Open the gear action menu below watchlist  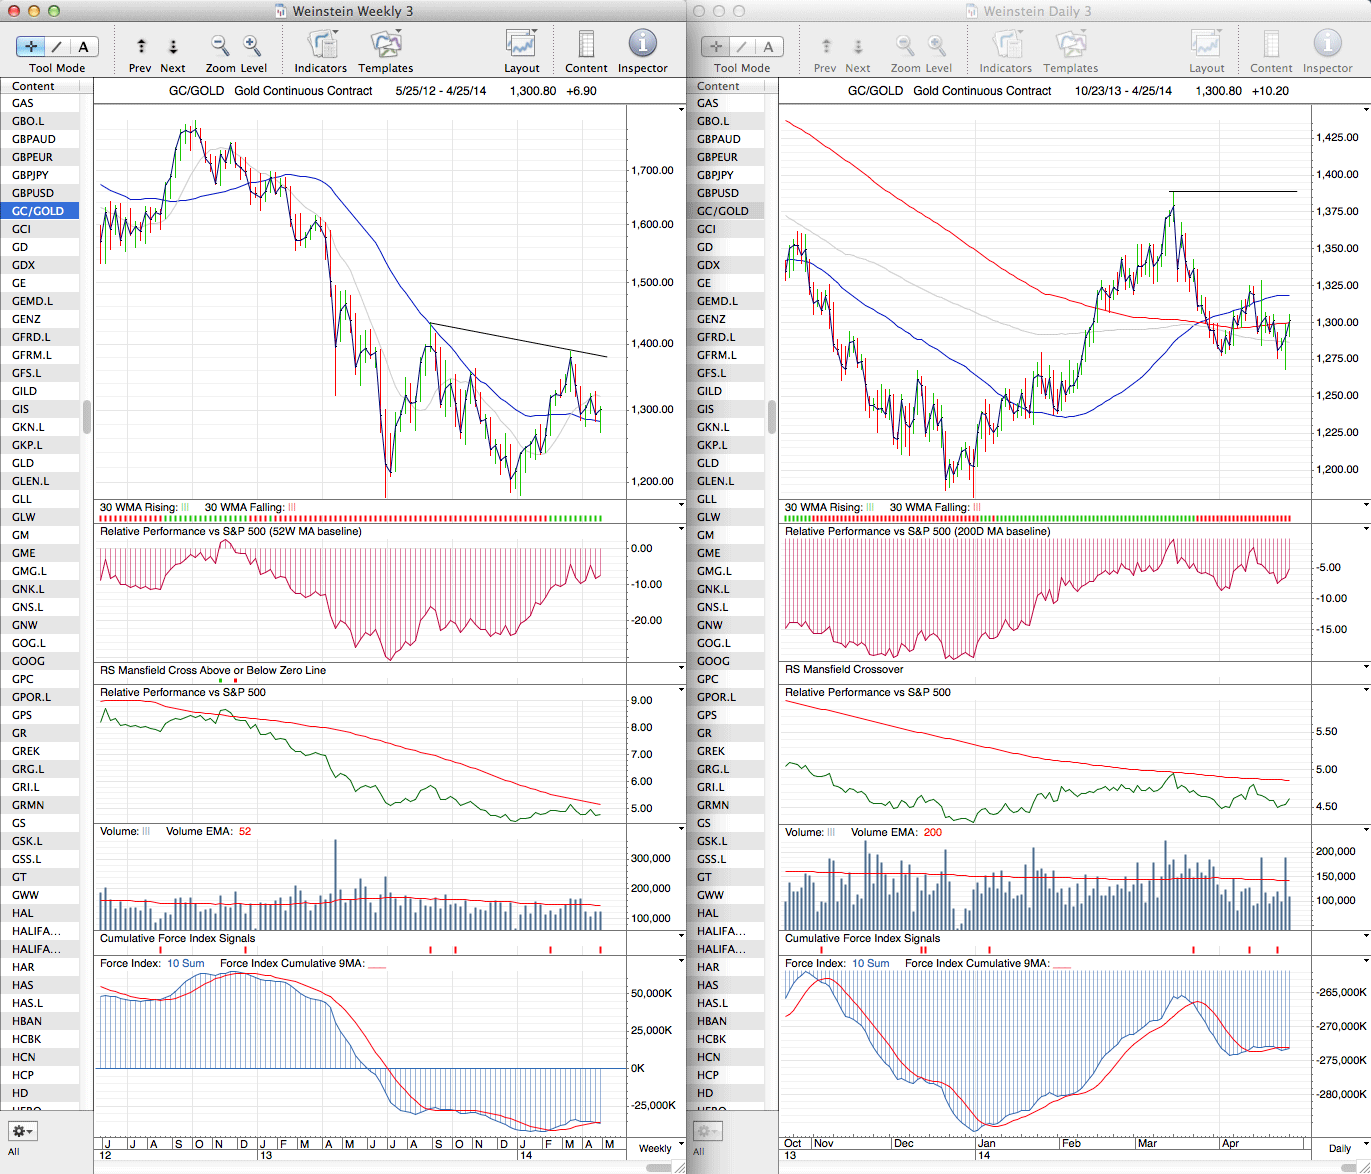(22, 1131)
